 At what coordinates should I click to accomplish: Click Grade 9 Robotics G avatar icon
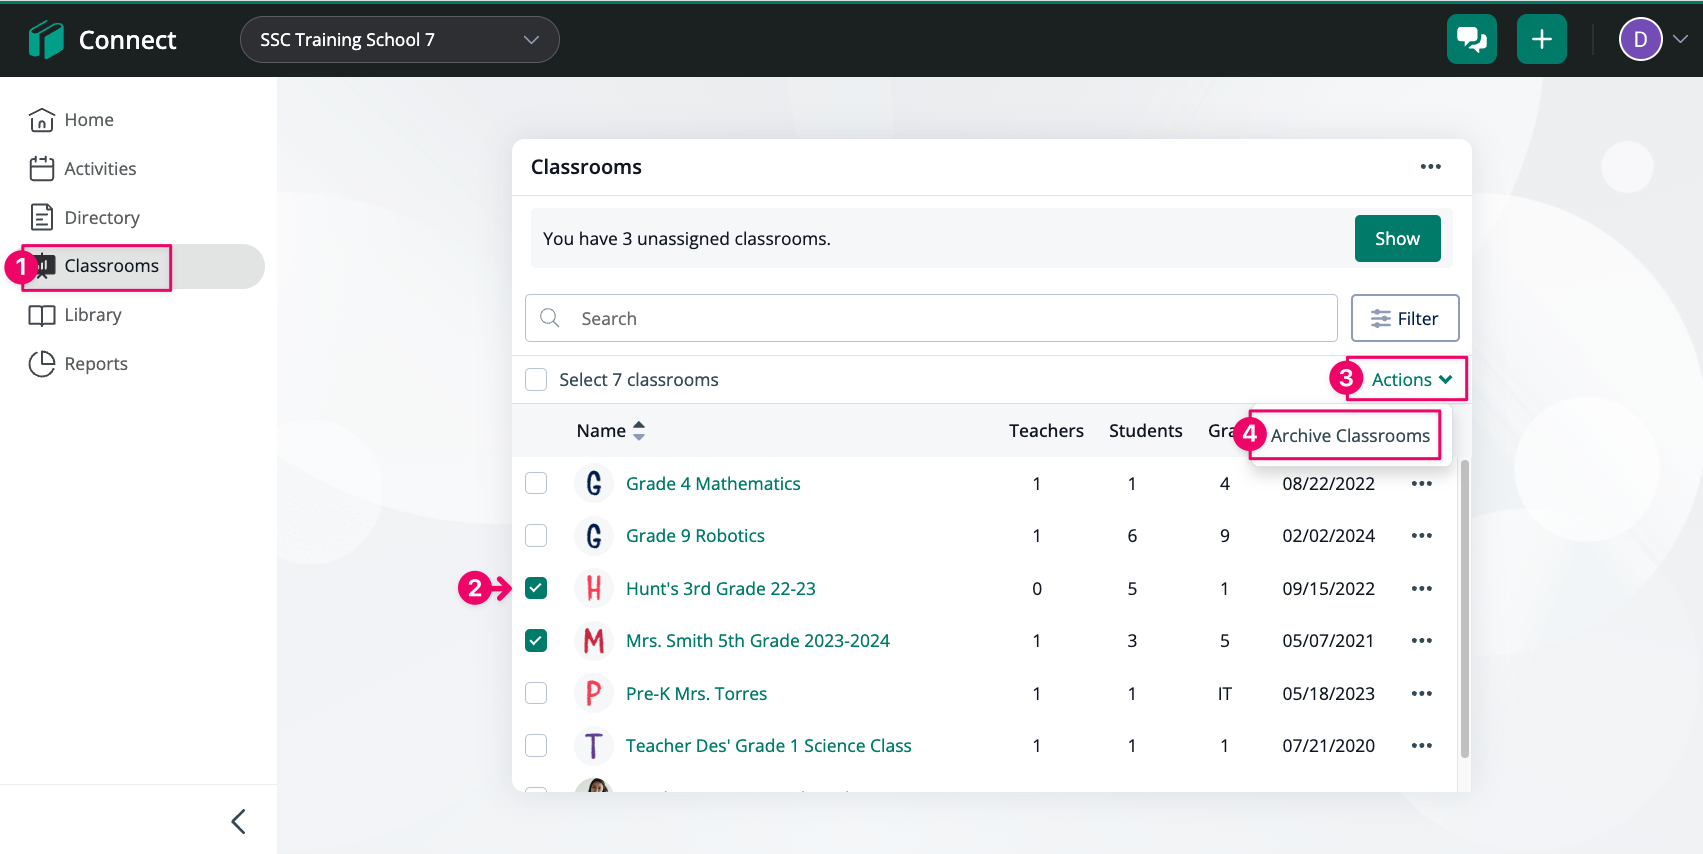coord(594,535)
